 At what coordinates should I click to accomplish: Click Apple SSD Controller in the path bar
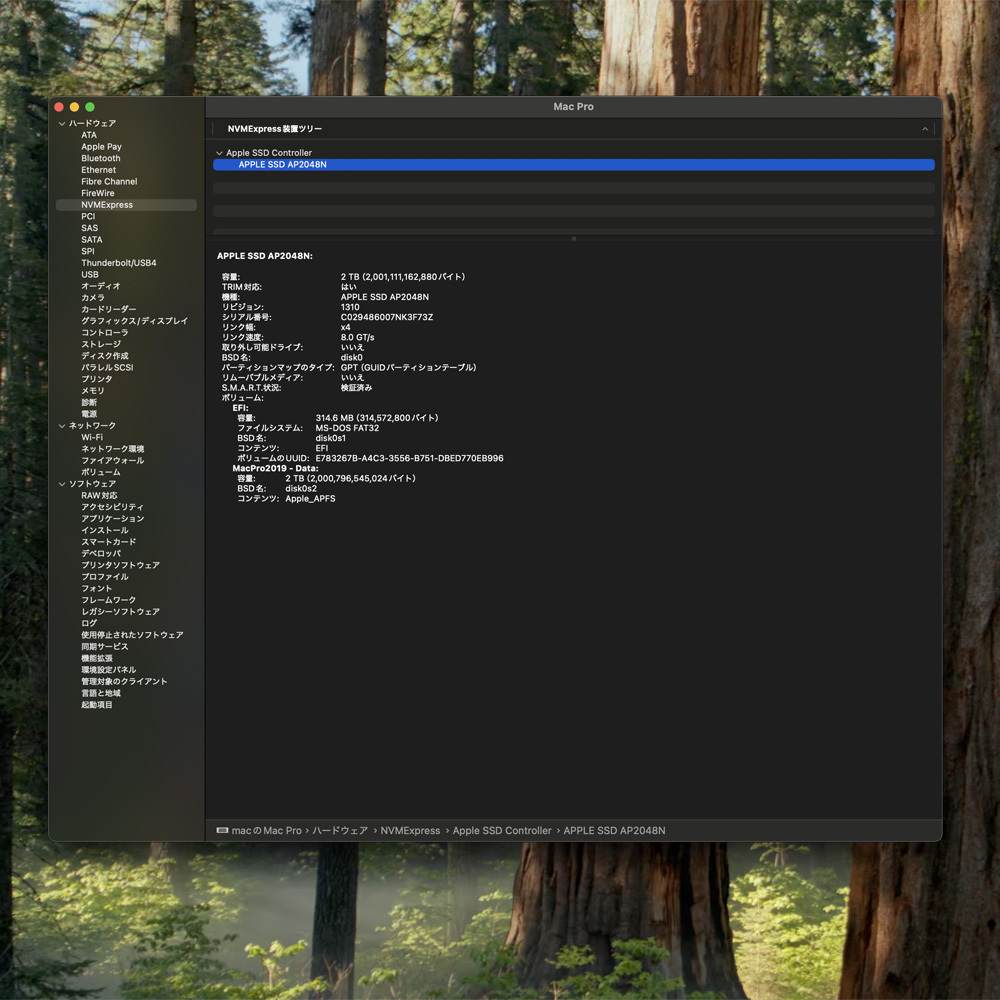[x=502, y=830]
